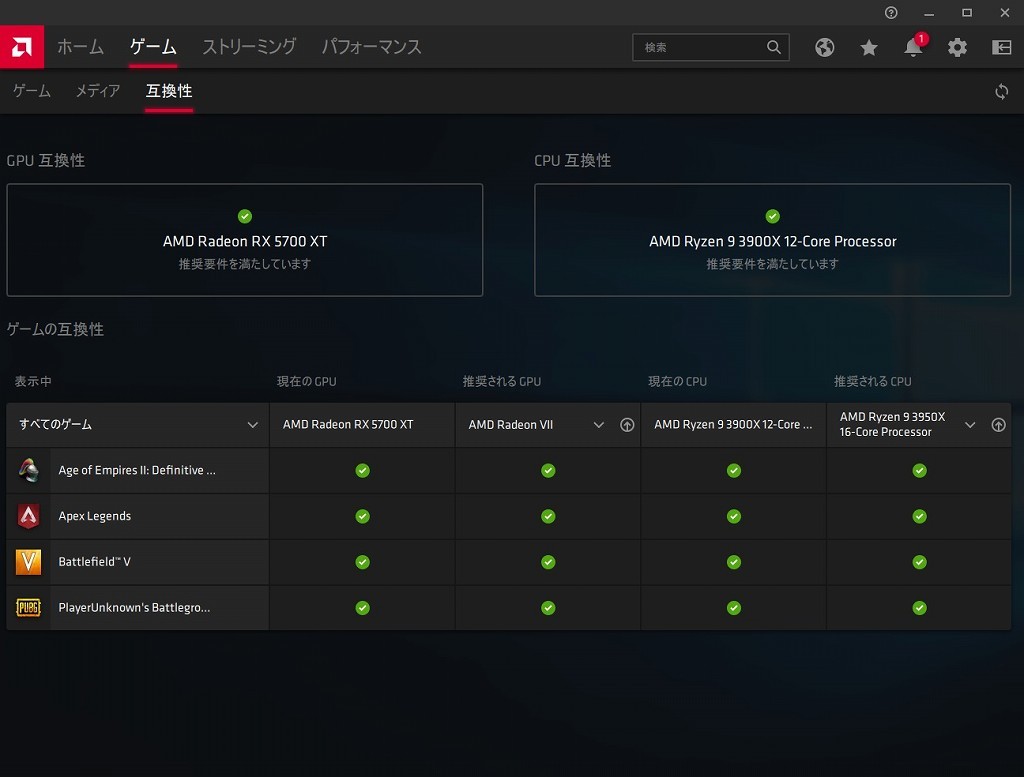Screen dimensions: 1024x777
Task: Click the Age of Empires II game icon
Action: pos(28,470)
